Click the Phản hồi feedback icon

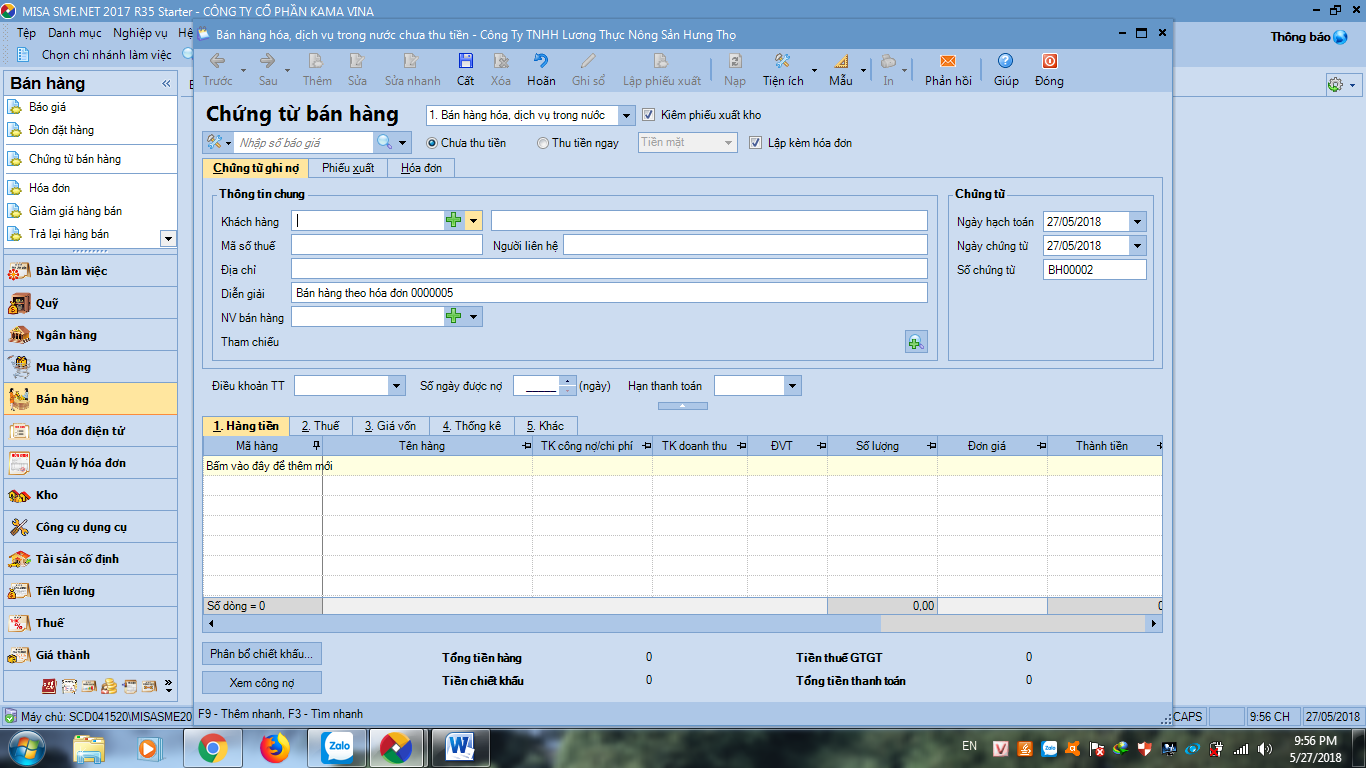point(947,62)
